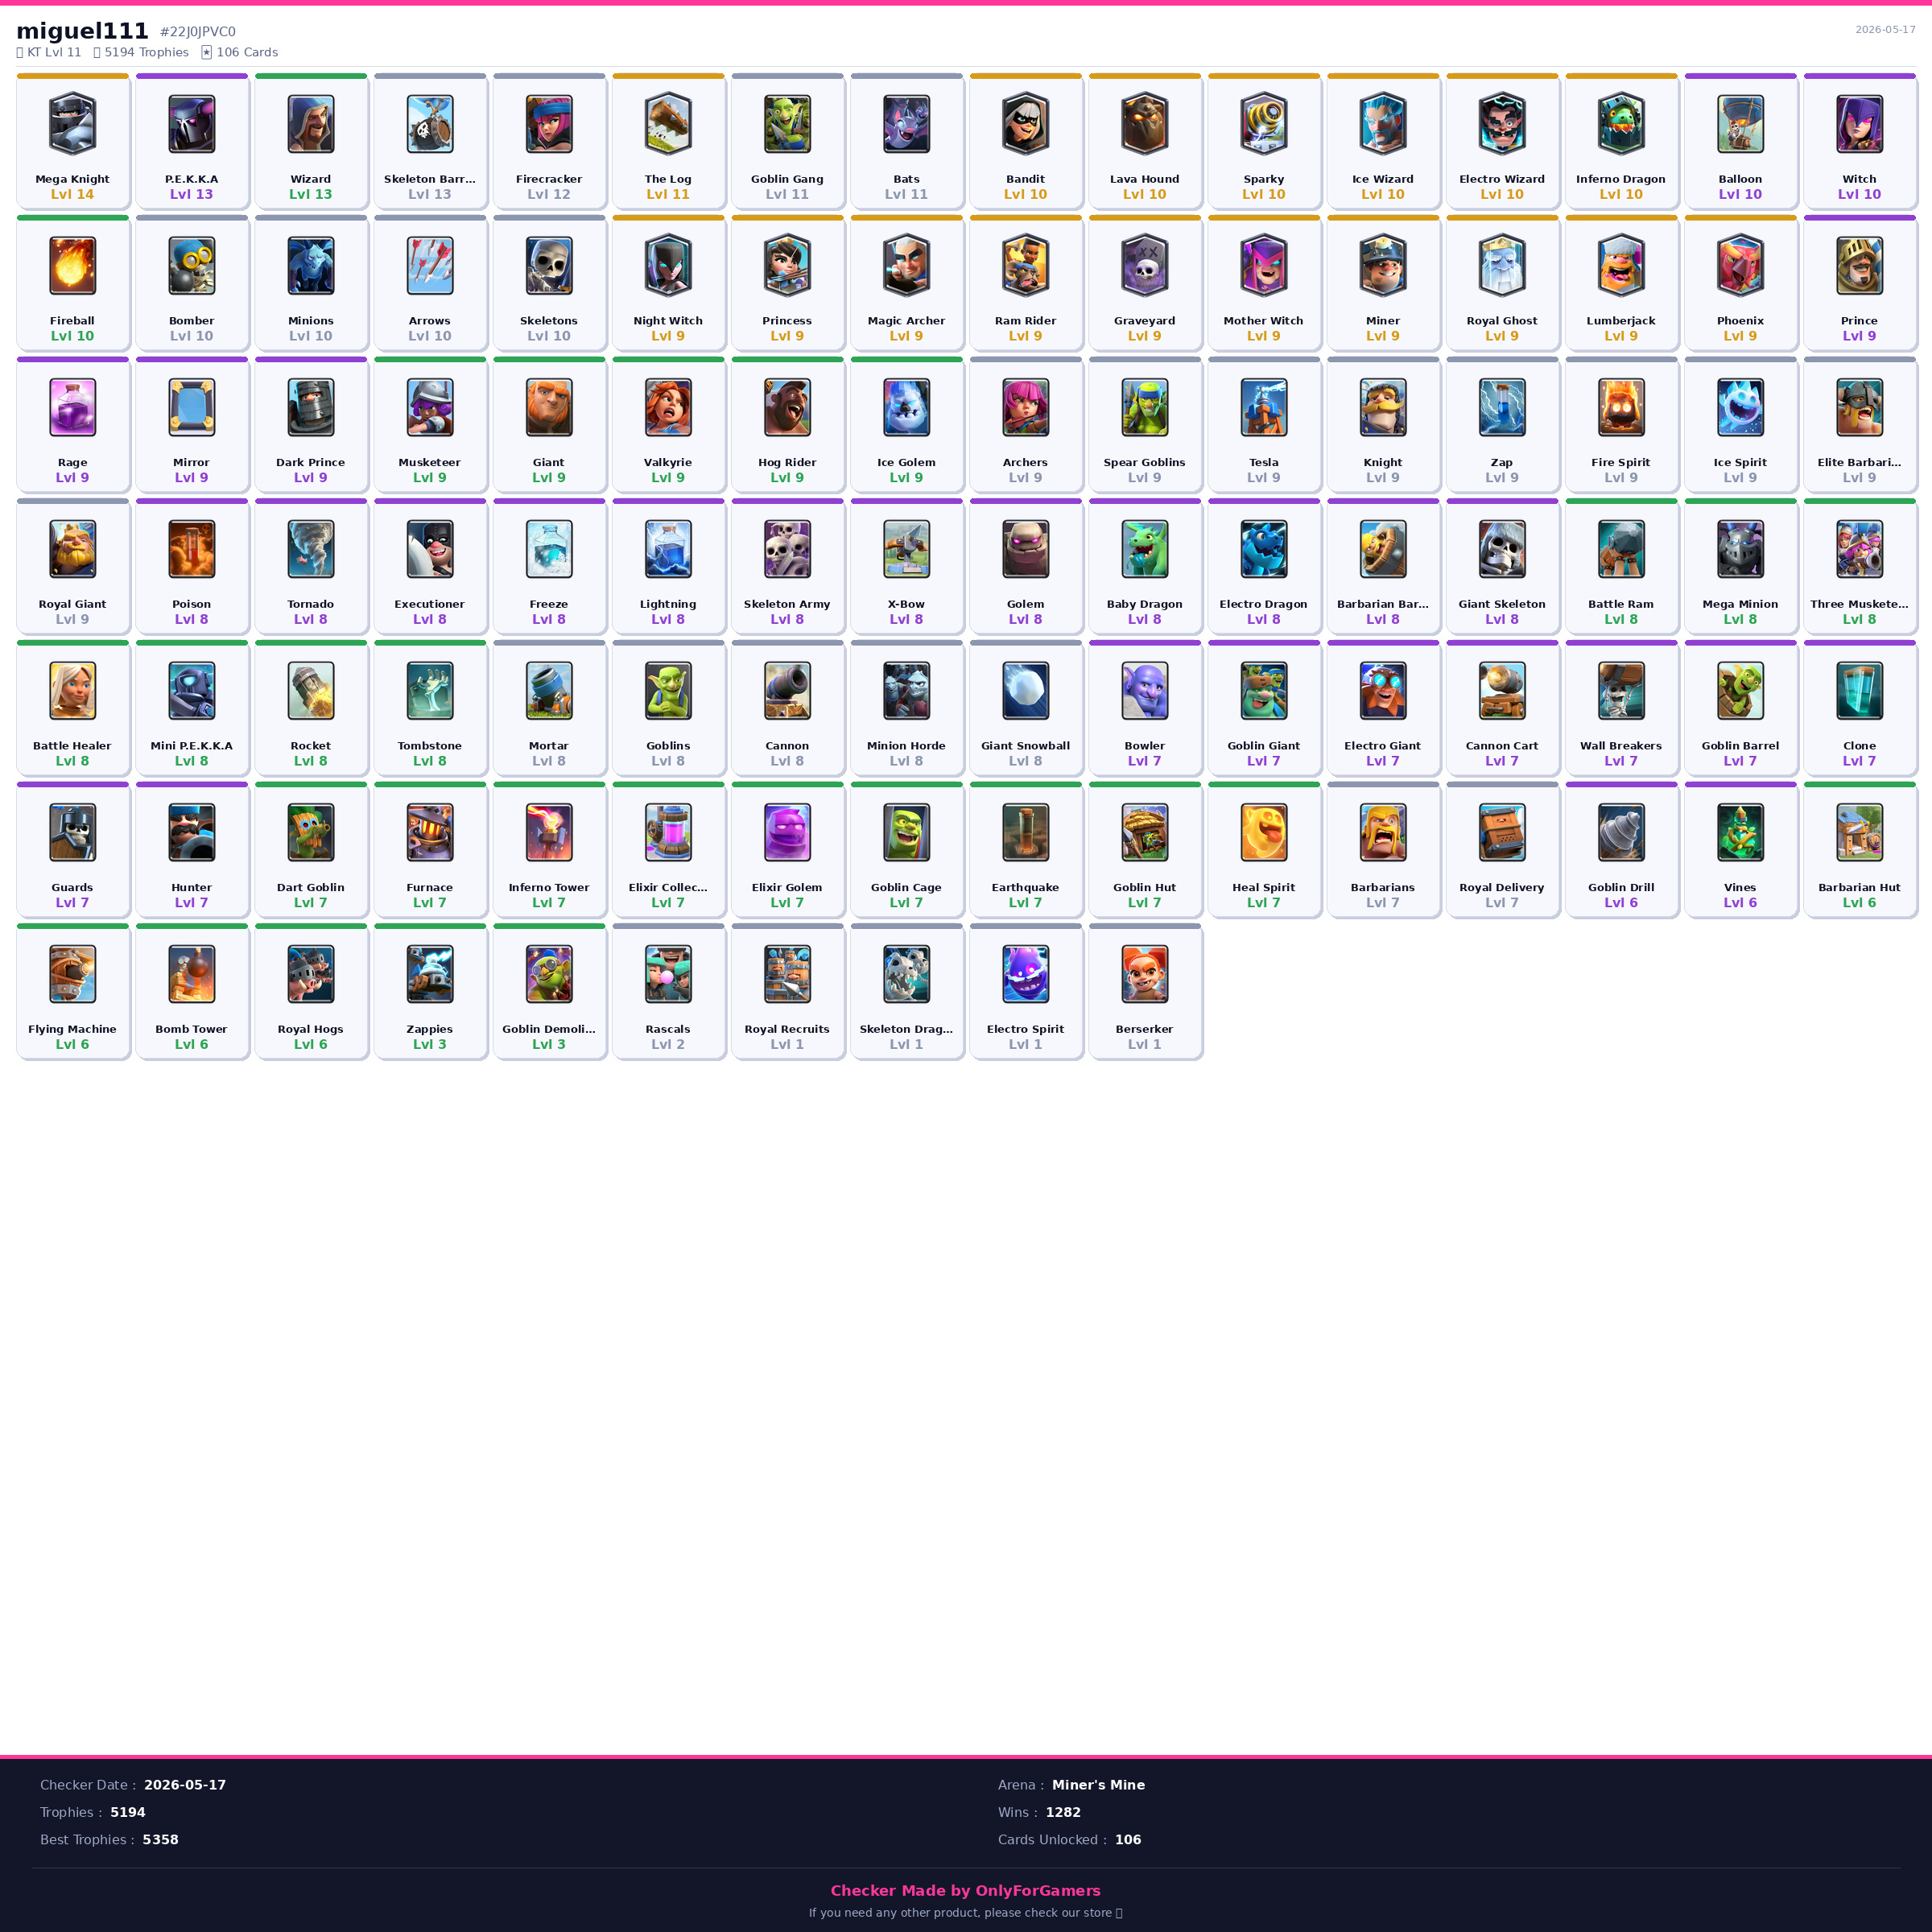
Task: Select the Royal Ghost card icon
Action: pos(1502,266)
